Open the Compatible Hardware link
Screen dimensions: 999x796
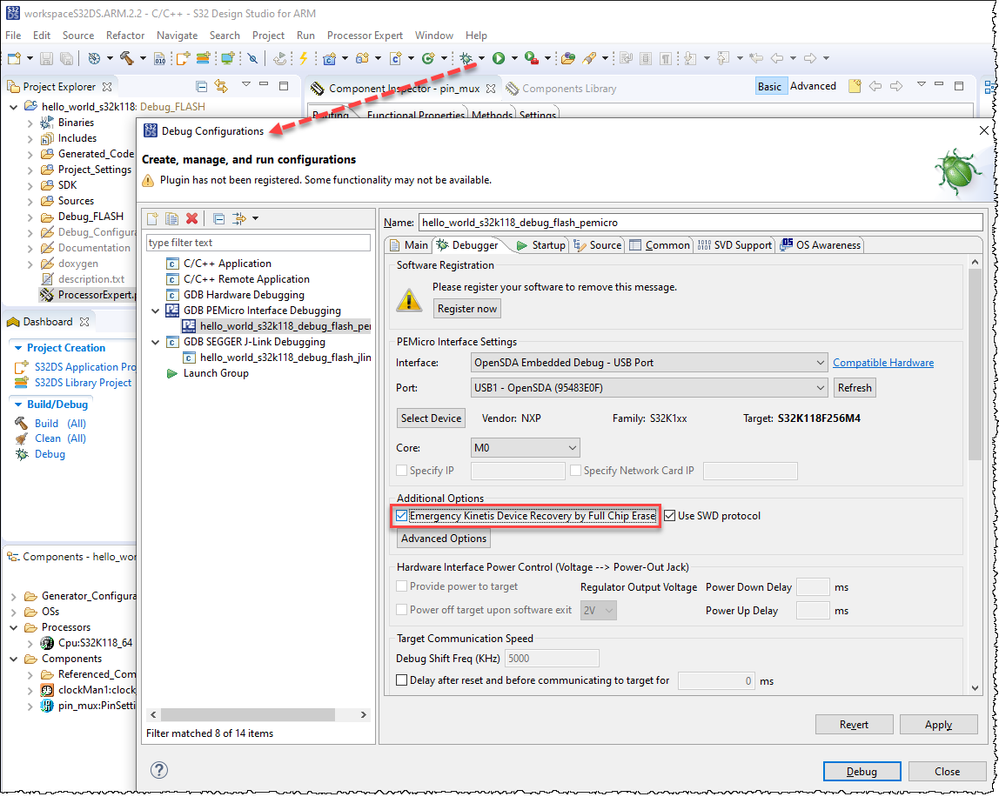click(x=883, y=363)
